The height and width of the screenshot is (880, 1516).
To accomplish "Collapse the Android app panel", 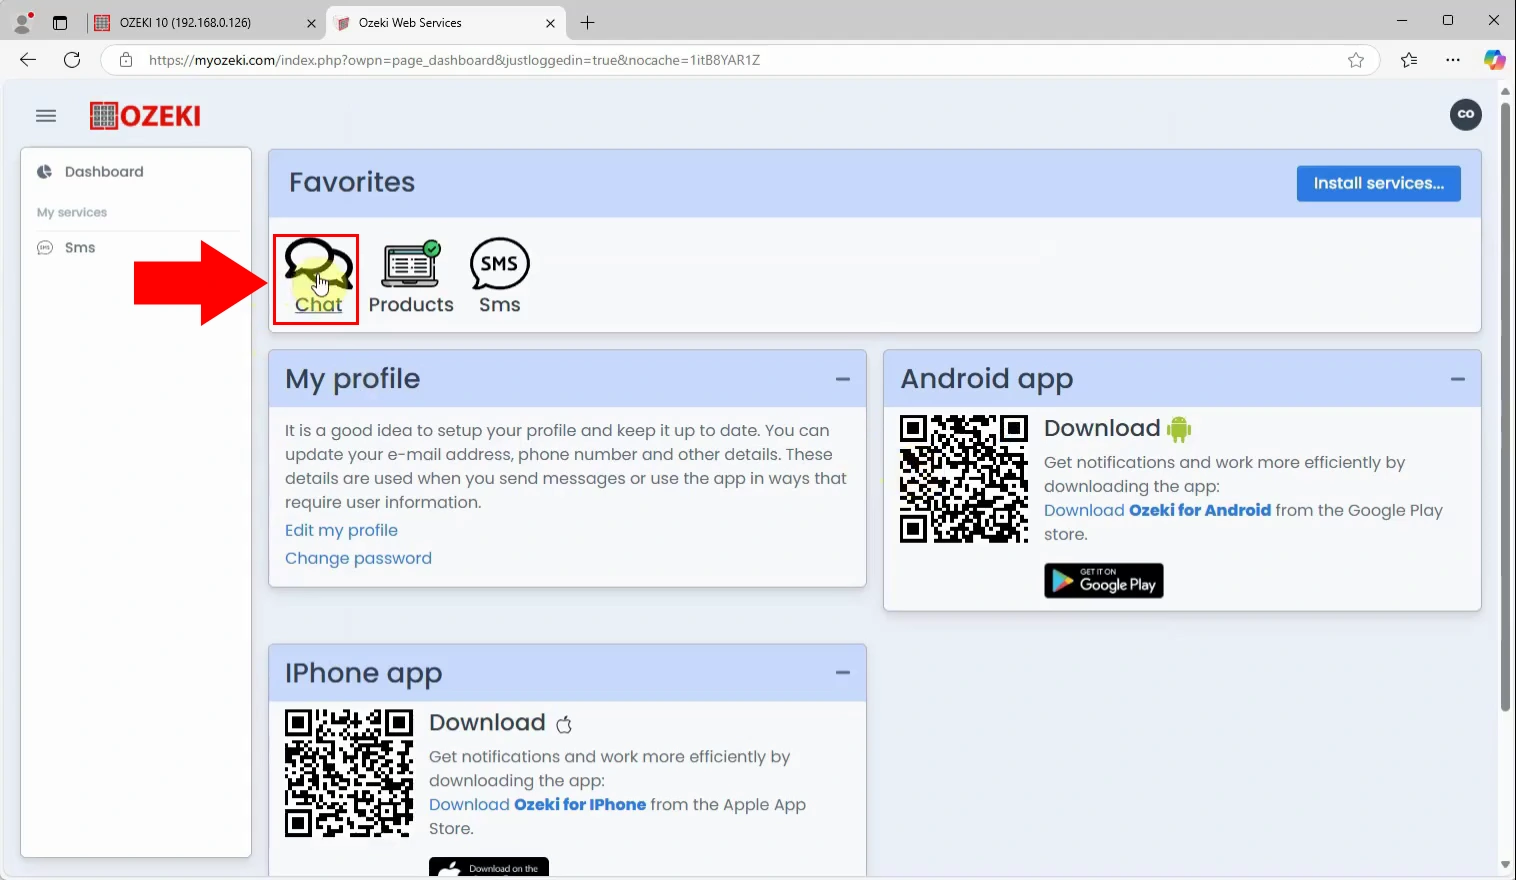I will (x=1458, y=379).
